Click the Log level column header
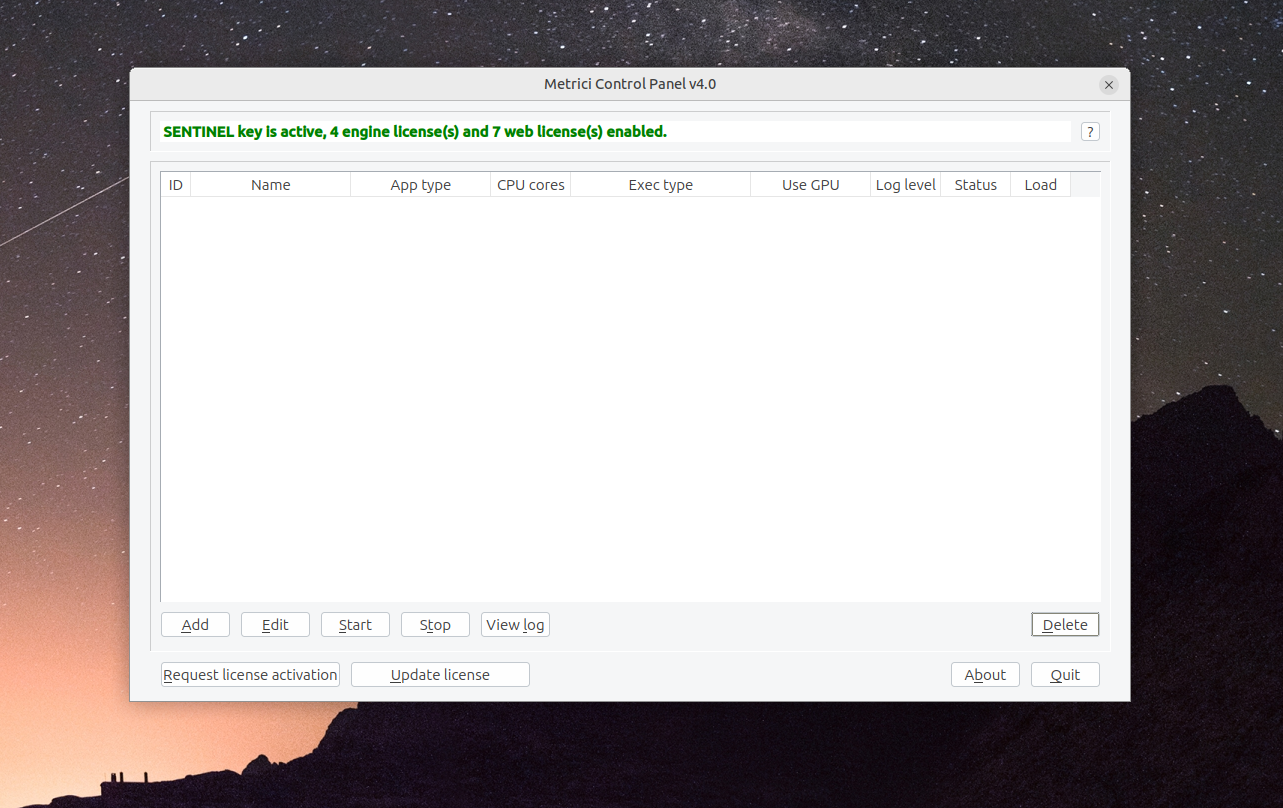Screen dimensions: 1283x808 [x=906, y=184]
